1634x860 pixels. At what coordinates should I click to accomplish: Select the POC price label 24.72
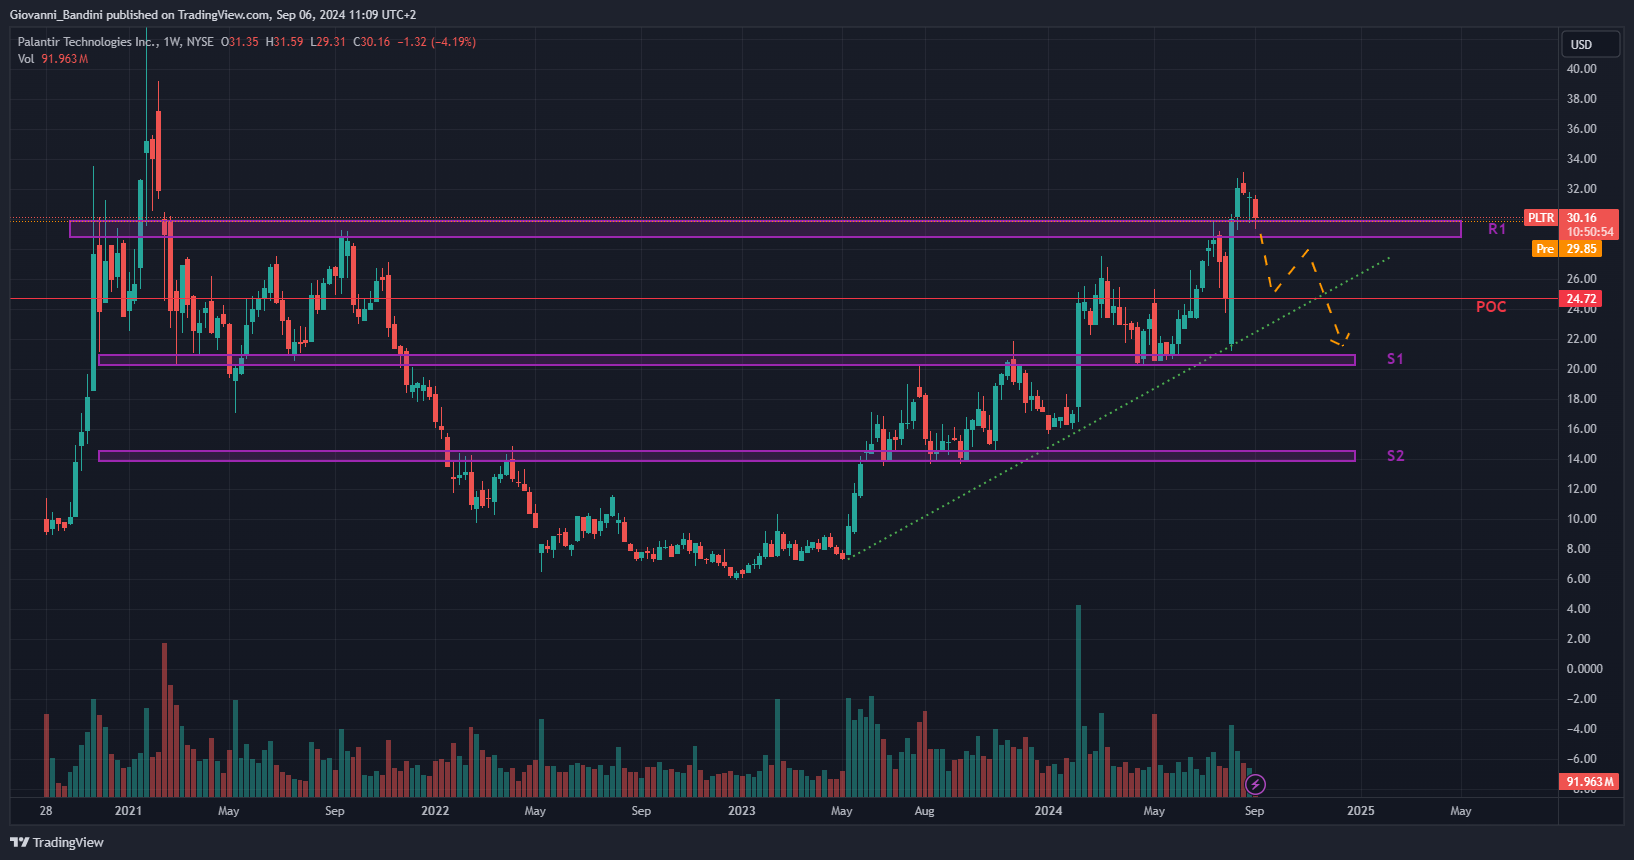(1581, 299)
